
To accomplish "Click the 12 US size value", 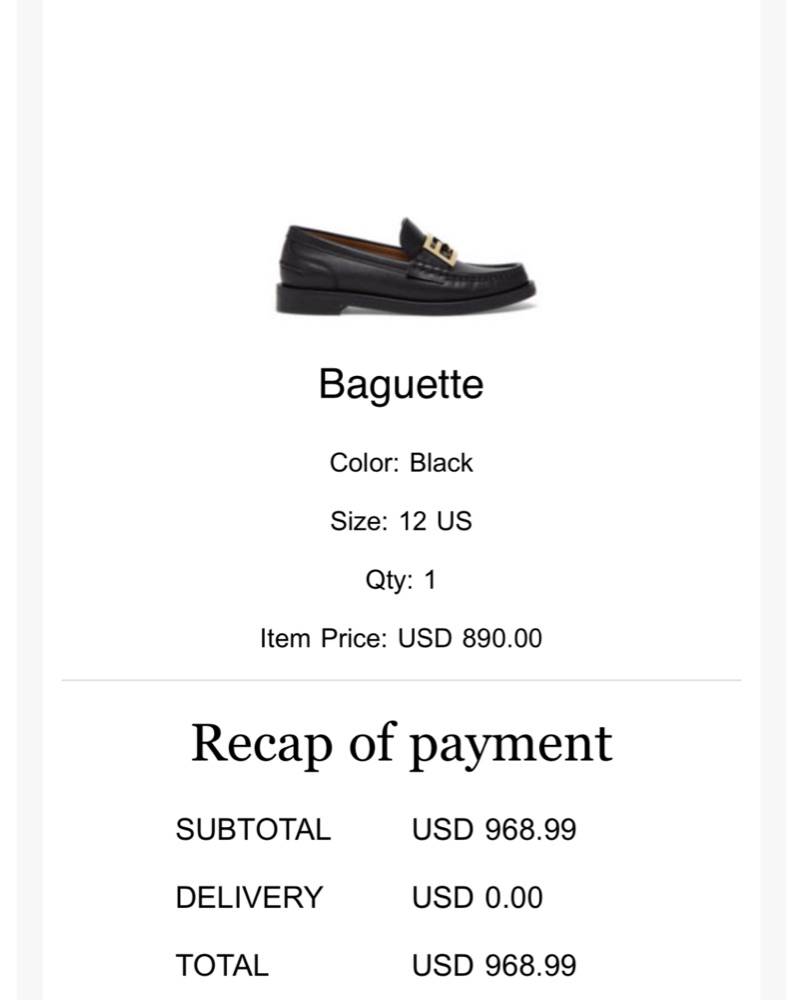I will tap(435, 521).
